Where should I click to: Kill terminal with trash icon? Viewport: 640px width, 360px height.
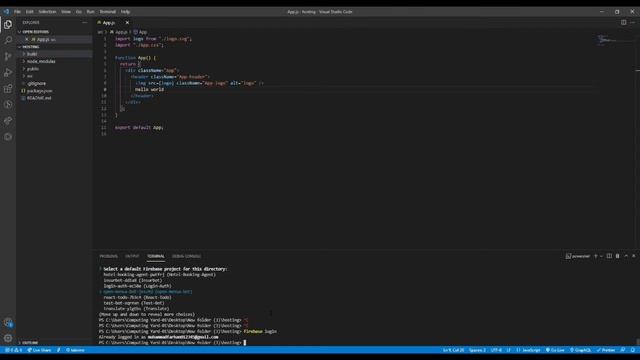[x=617, y=256]
